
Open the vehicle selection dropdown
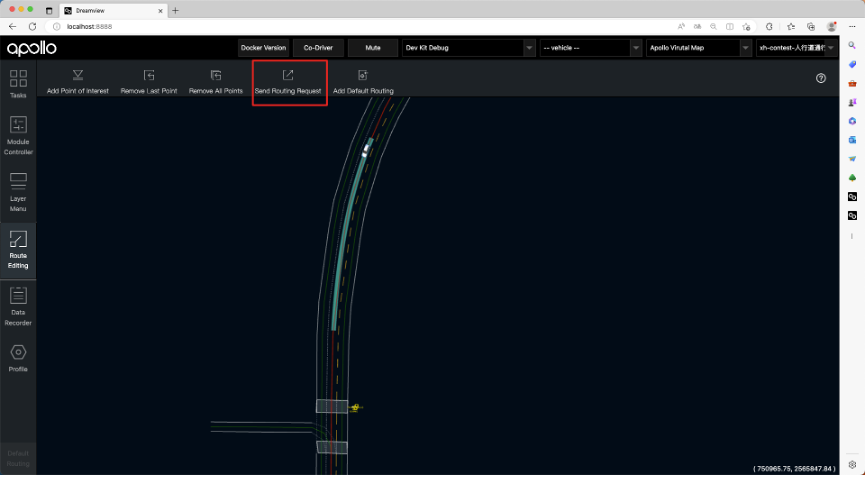[x=590, y=48]
